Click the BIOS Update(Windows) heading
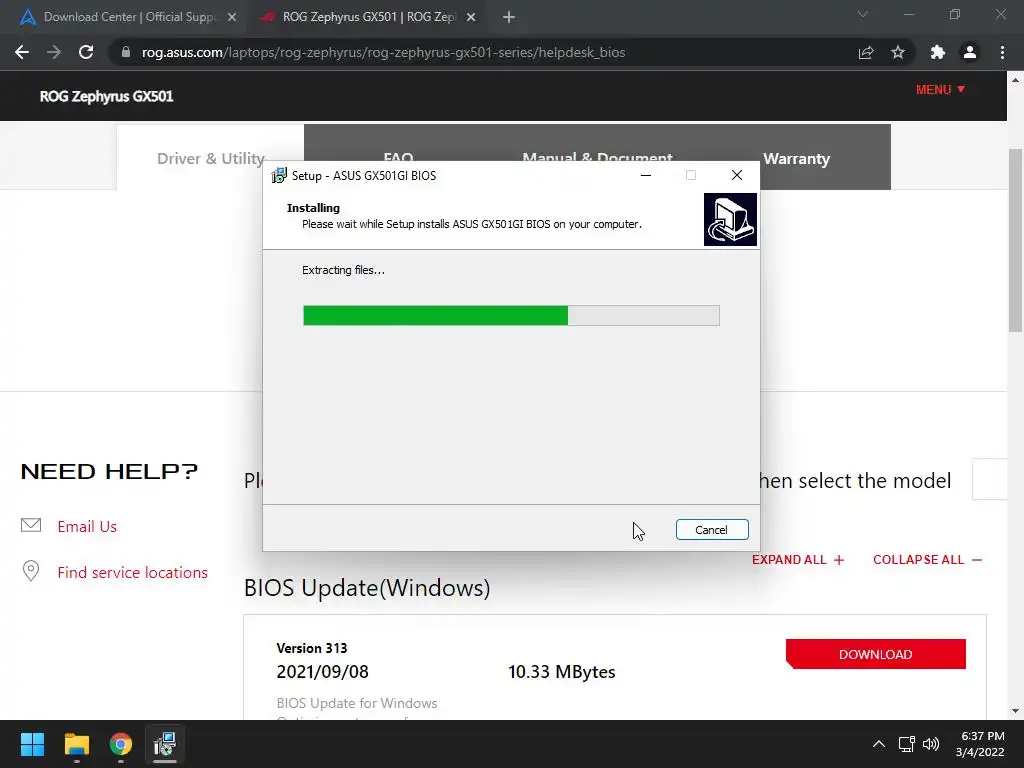This screenshot has width=1024, height=768. [x=367, y=588]
